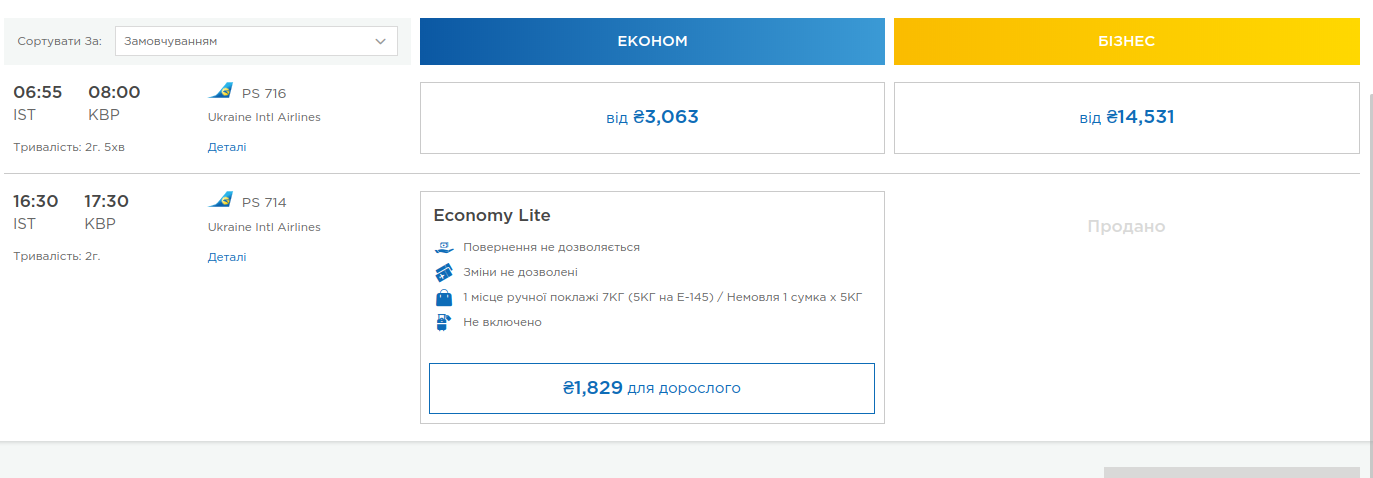The image size is (1373, 478).
Task: Click the airline logo beside PS 716
Action: pyautogui.click(x=220, y=92)
